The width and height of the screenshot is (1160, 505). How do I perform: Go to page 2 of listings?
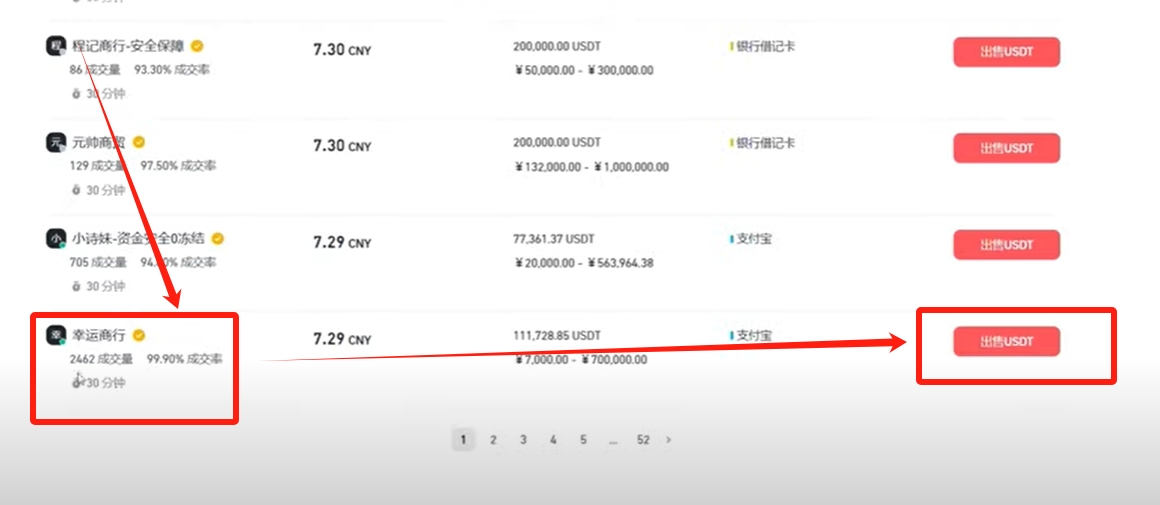pyautogui.click(x=493, y=439)
